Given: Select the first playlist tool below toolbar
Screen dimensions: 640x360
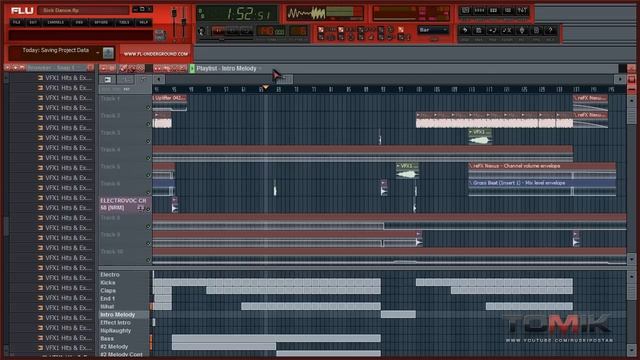Looking at the screenshot, I should pos(107,79).
